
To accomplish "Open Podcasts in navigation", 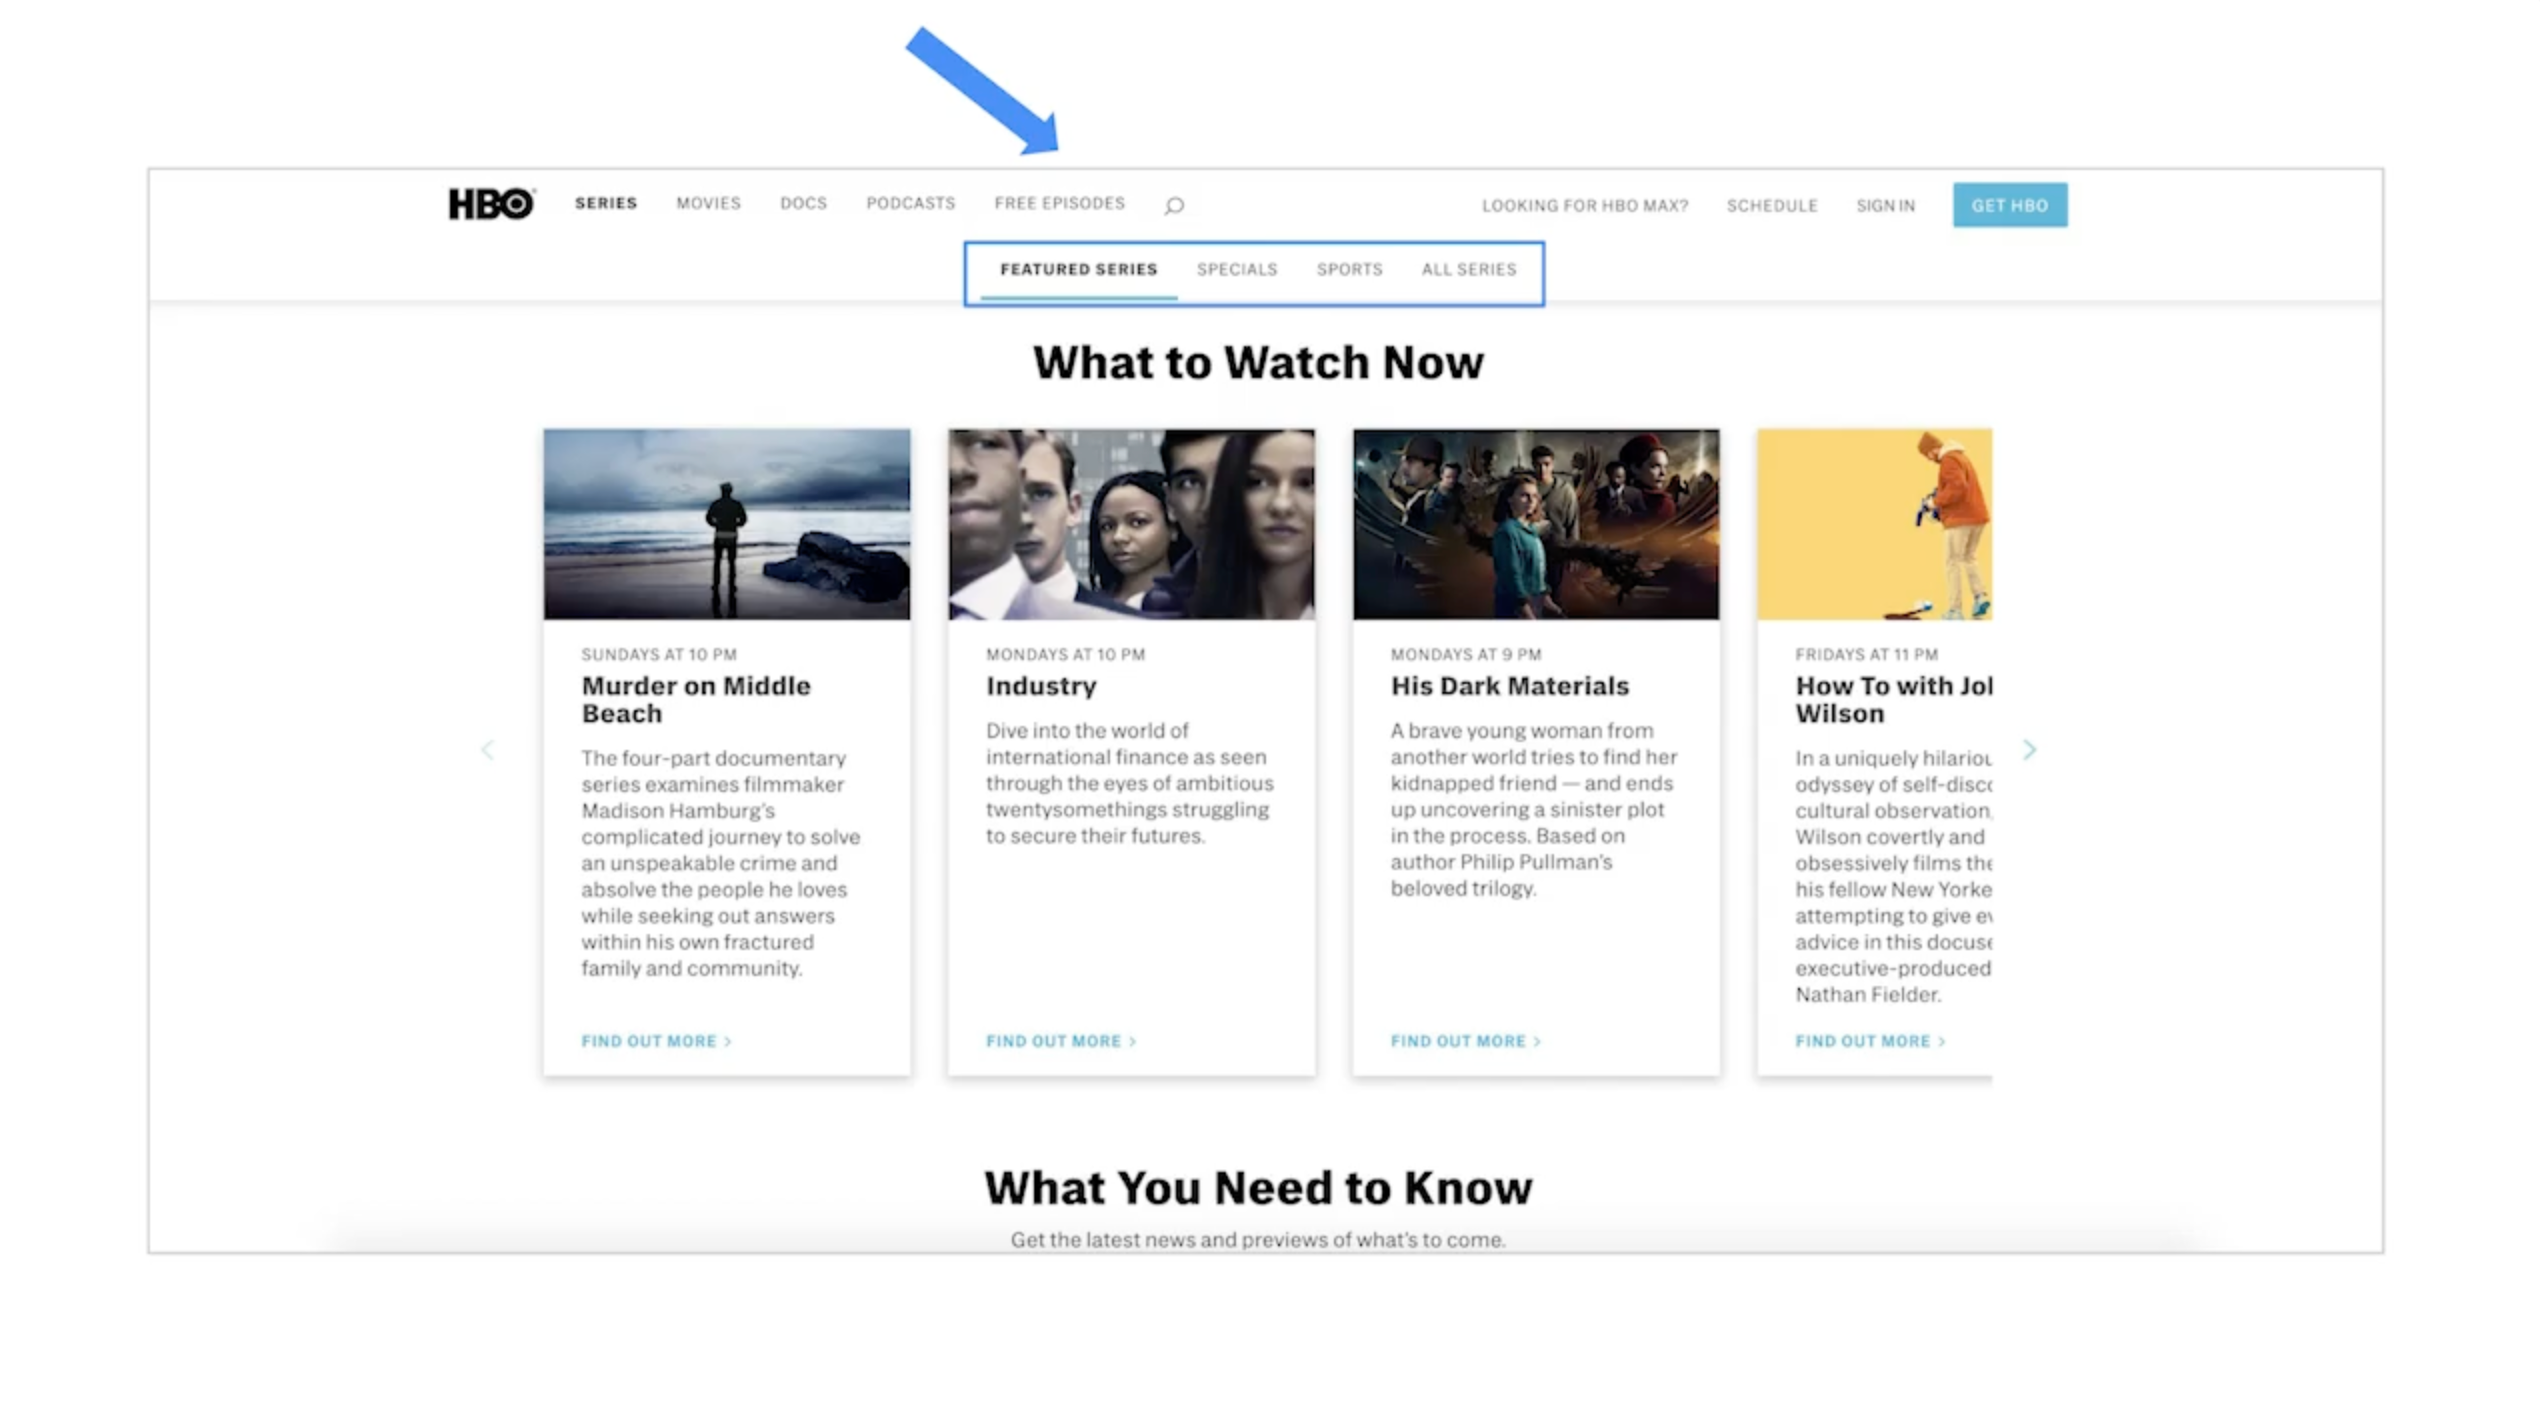I will 910,203.
